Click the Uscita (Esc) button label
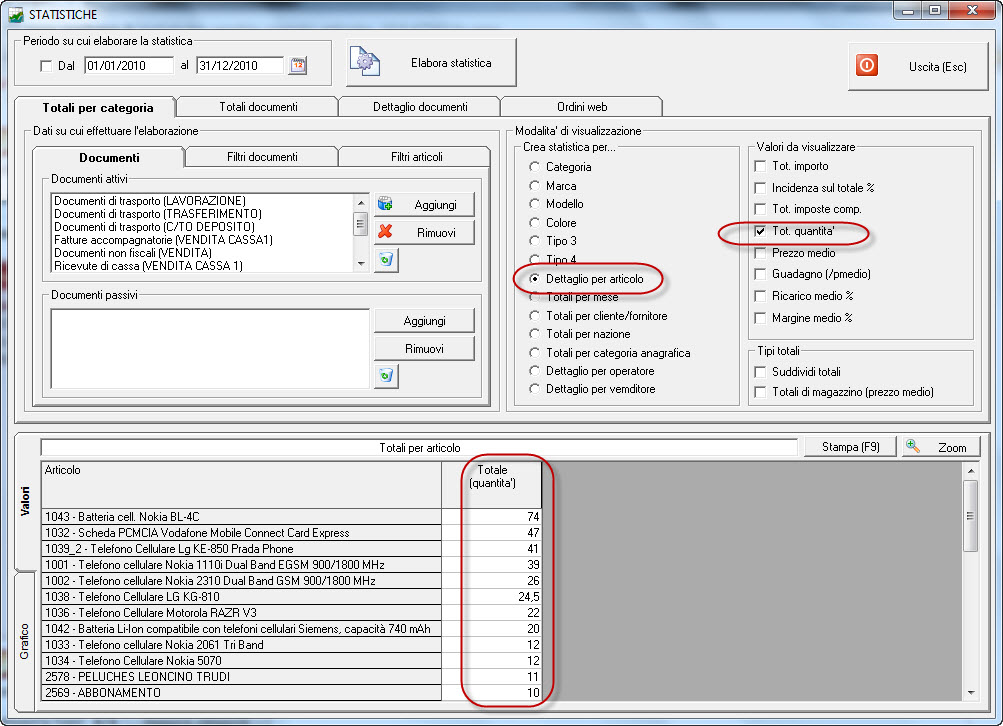 [937, 67]
